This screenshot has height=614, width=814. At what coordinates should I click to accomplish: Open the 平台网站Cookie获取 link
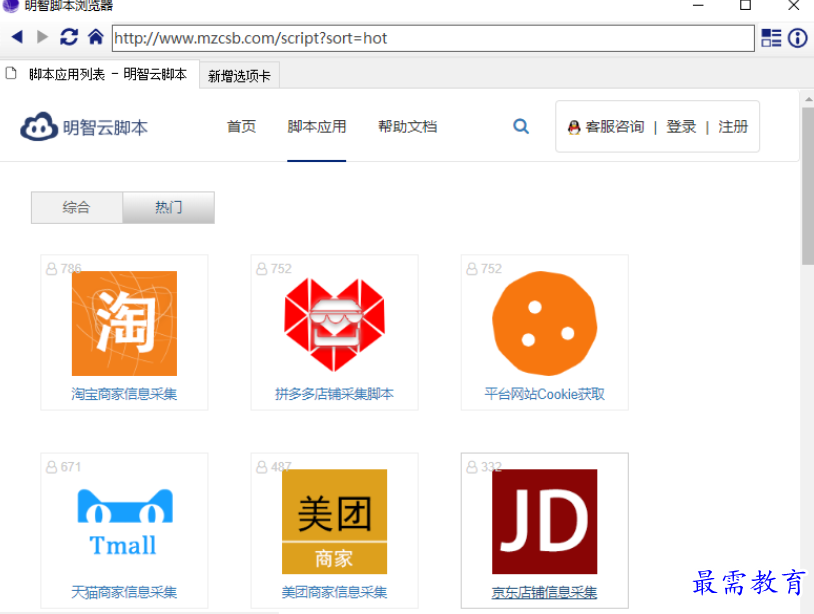point(545,394)
